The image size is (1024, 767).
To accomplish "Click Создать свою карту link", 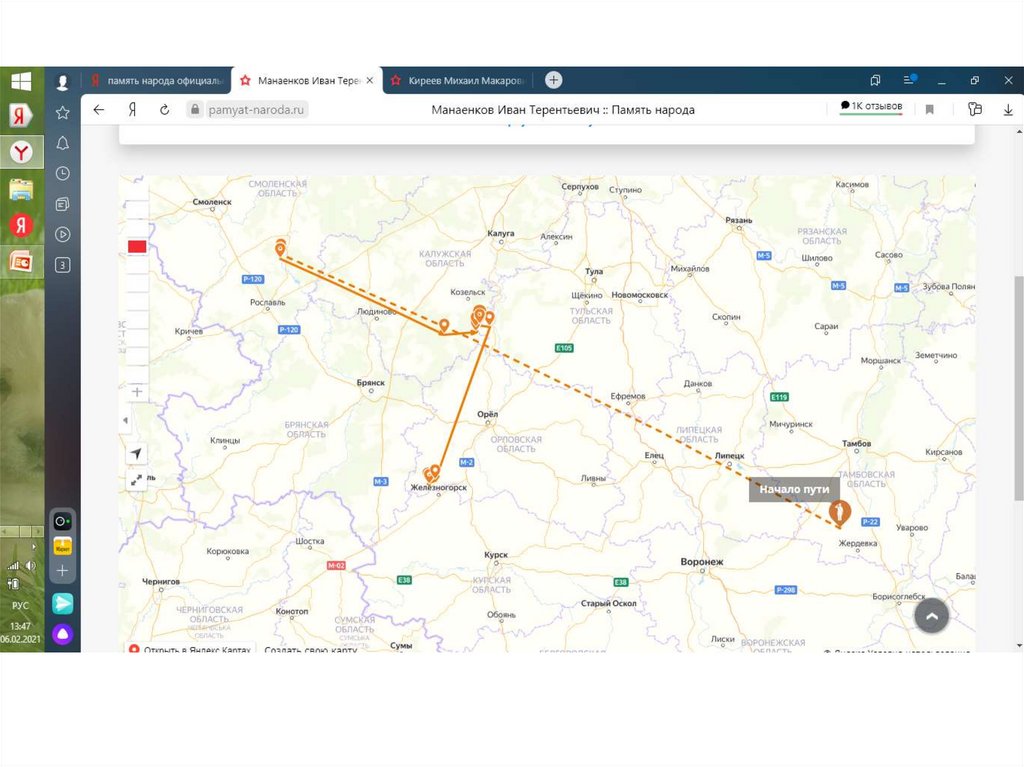I will (x=311, y=649).
